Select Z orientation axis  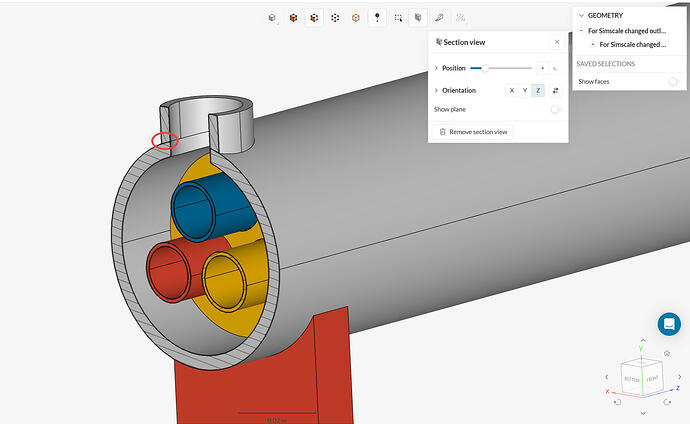[x=538, y=90]
